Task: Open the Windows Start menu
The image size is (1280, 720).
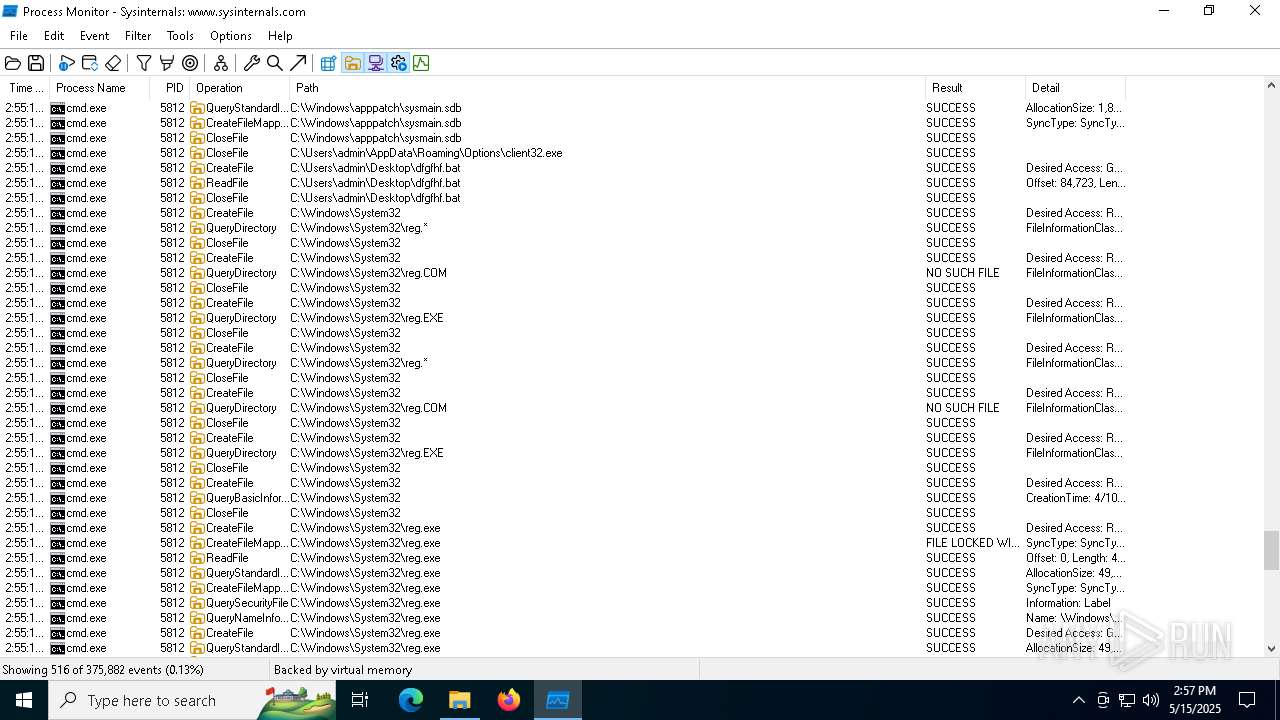Action: coord(24,700)
